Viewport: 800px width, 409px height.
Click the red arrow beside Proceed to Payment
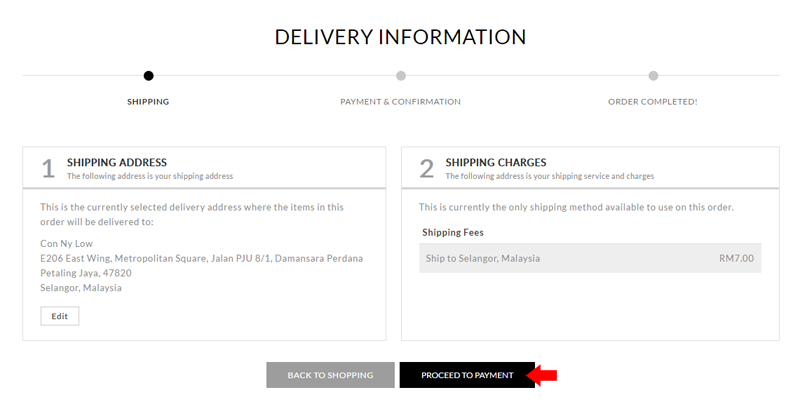coord(541,375)
